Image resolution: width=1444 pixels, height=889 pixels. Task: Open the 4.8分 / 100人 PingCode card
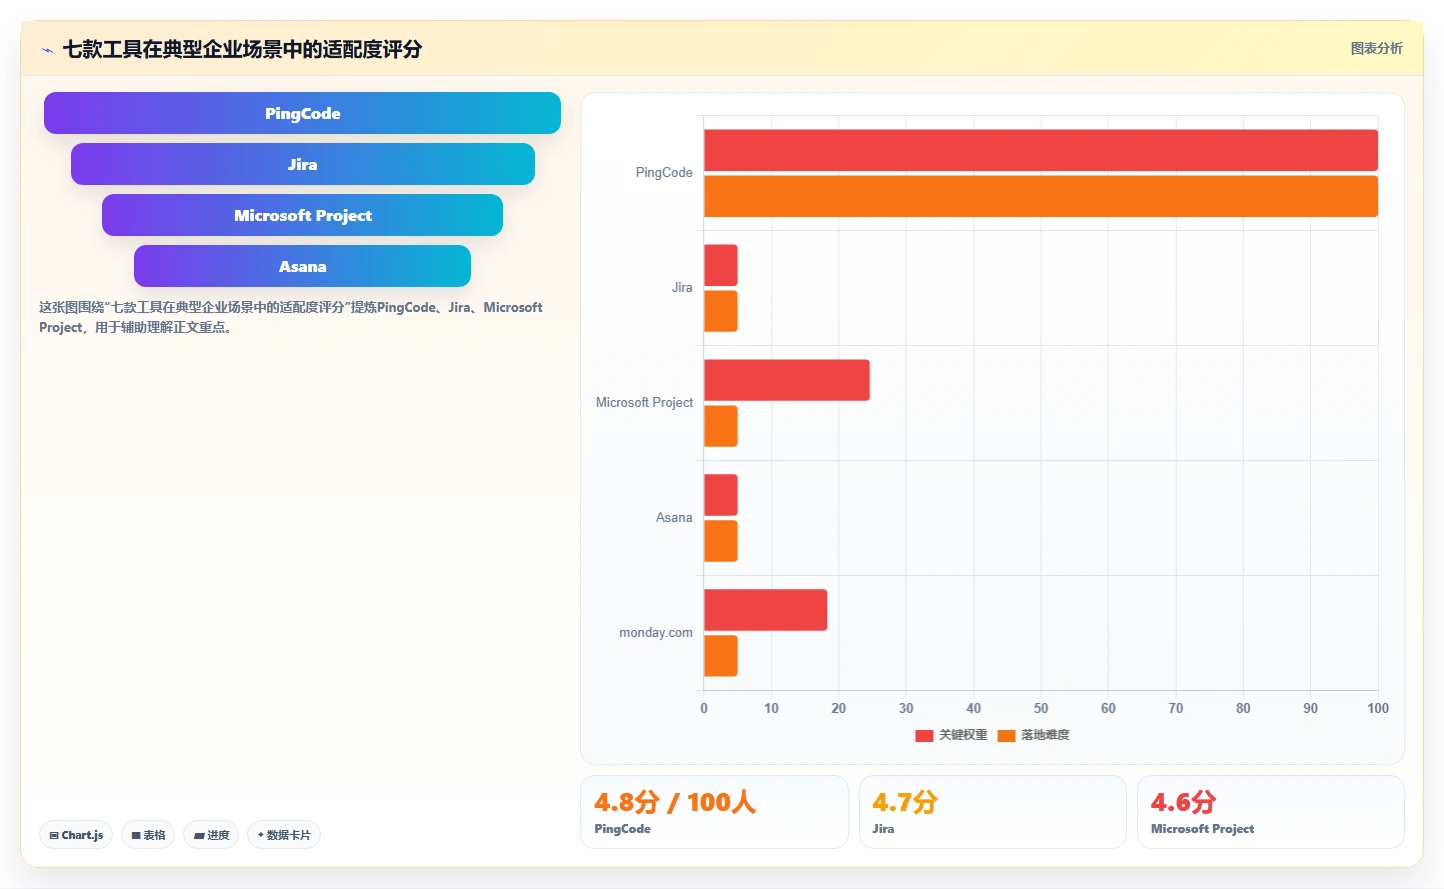[x=714, y=812]
